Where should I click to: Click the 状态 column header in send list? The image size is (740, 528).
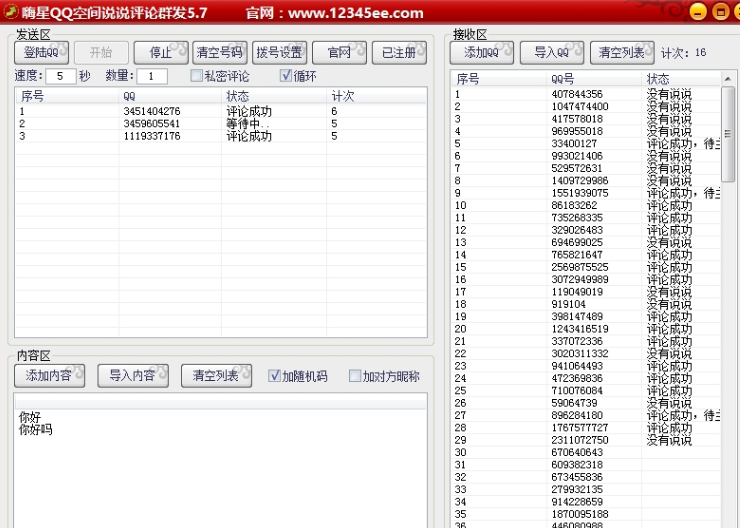274,96
